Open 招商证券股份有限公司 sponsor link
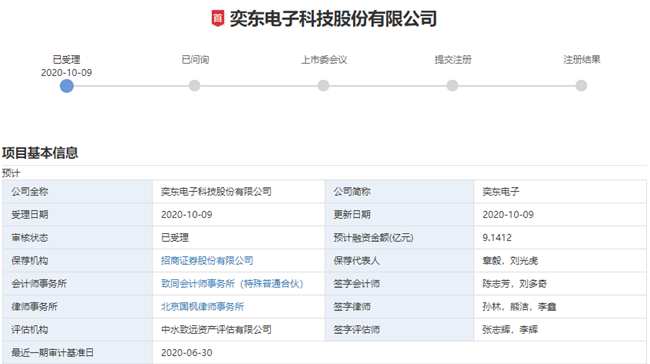Image resolution: width=650 pixels, height=364 pixels. [207, 261]
